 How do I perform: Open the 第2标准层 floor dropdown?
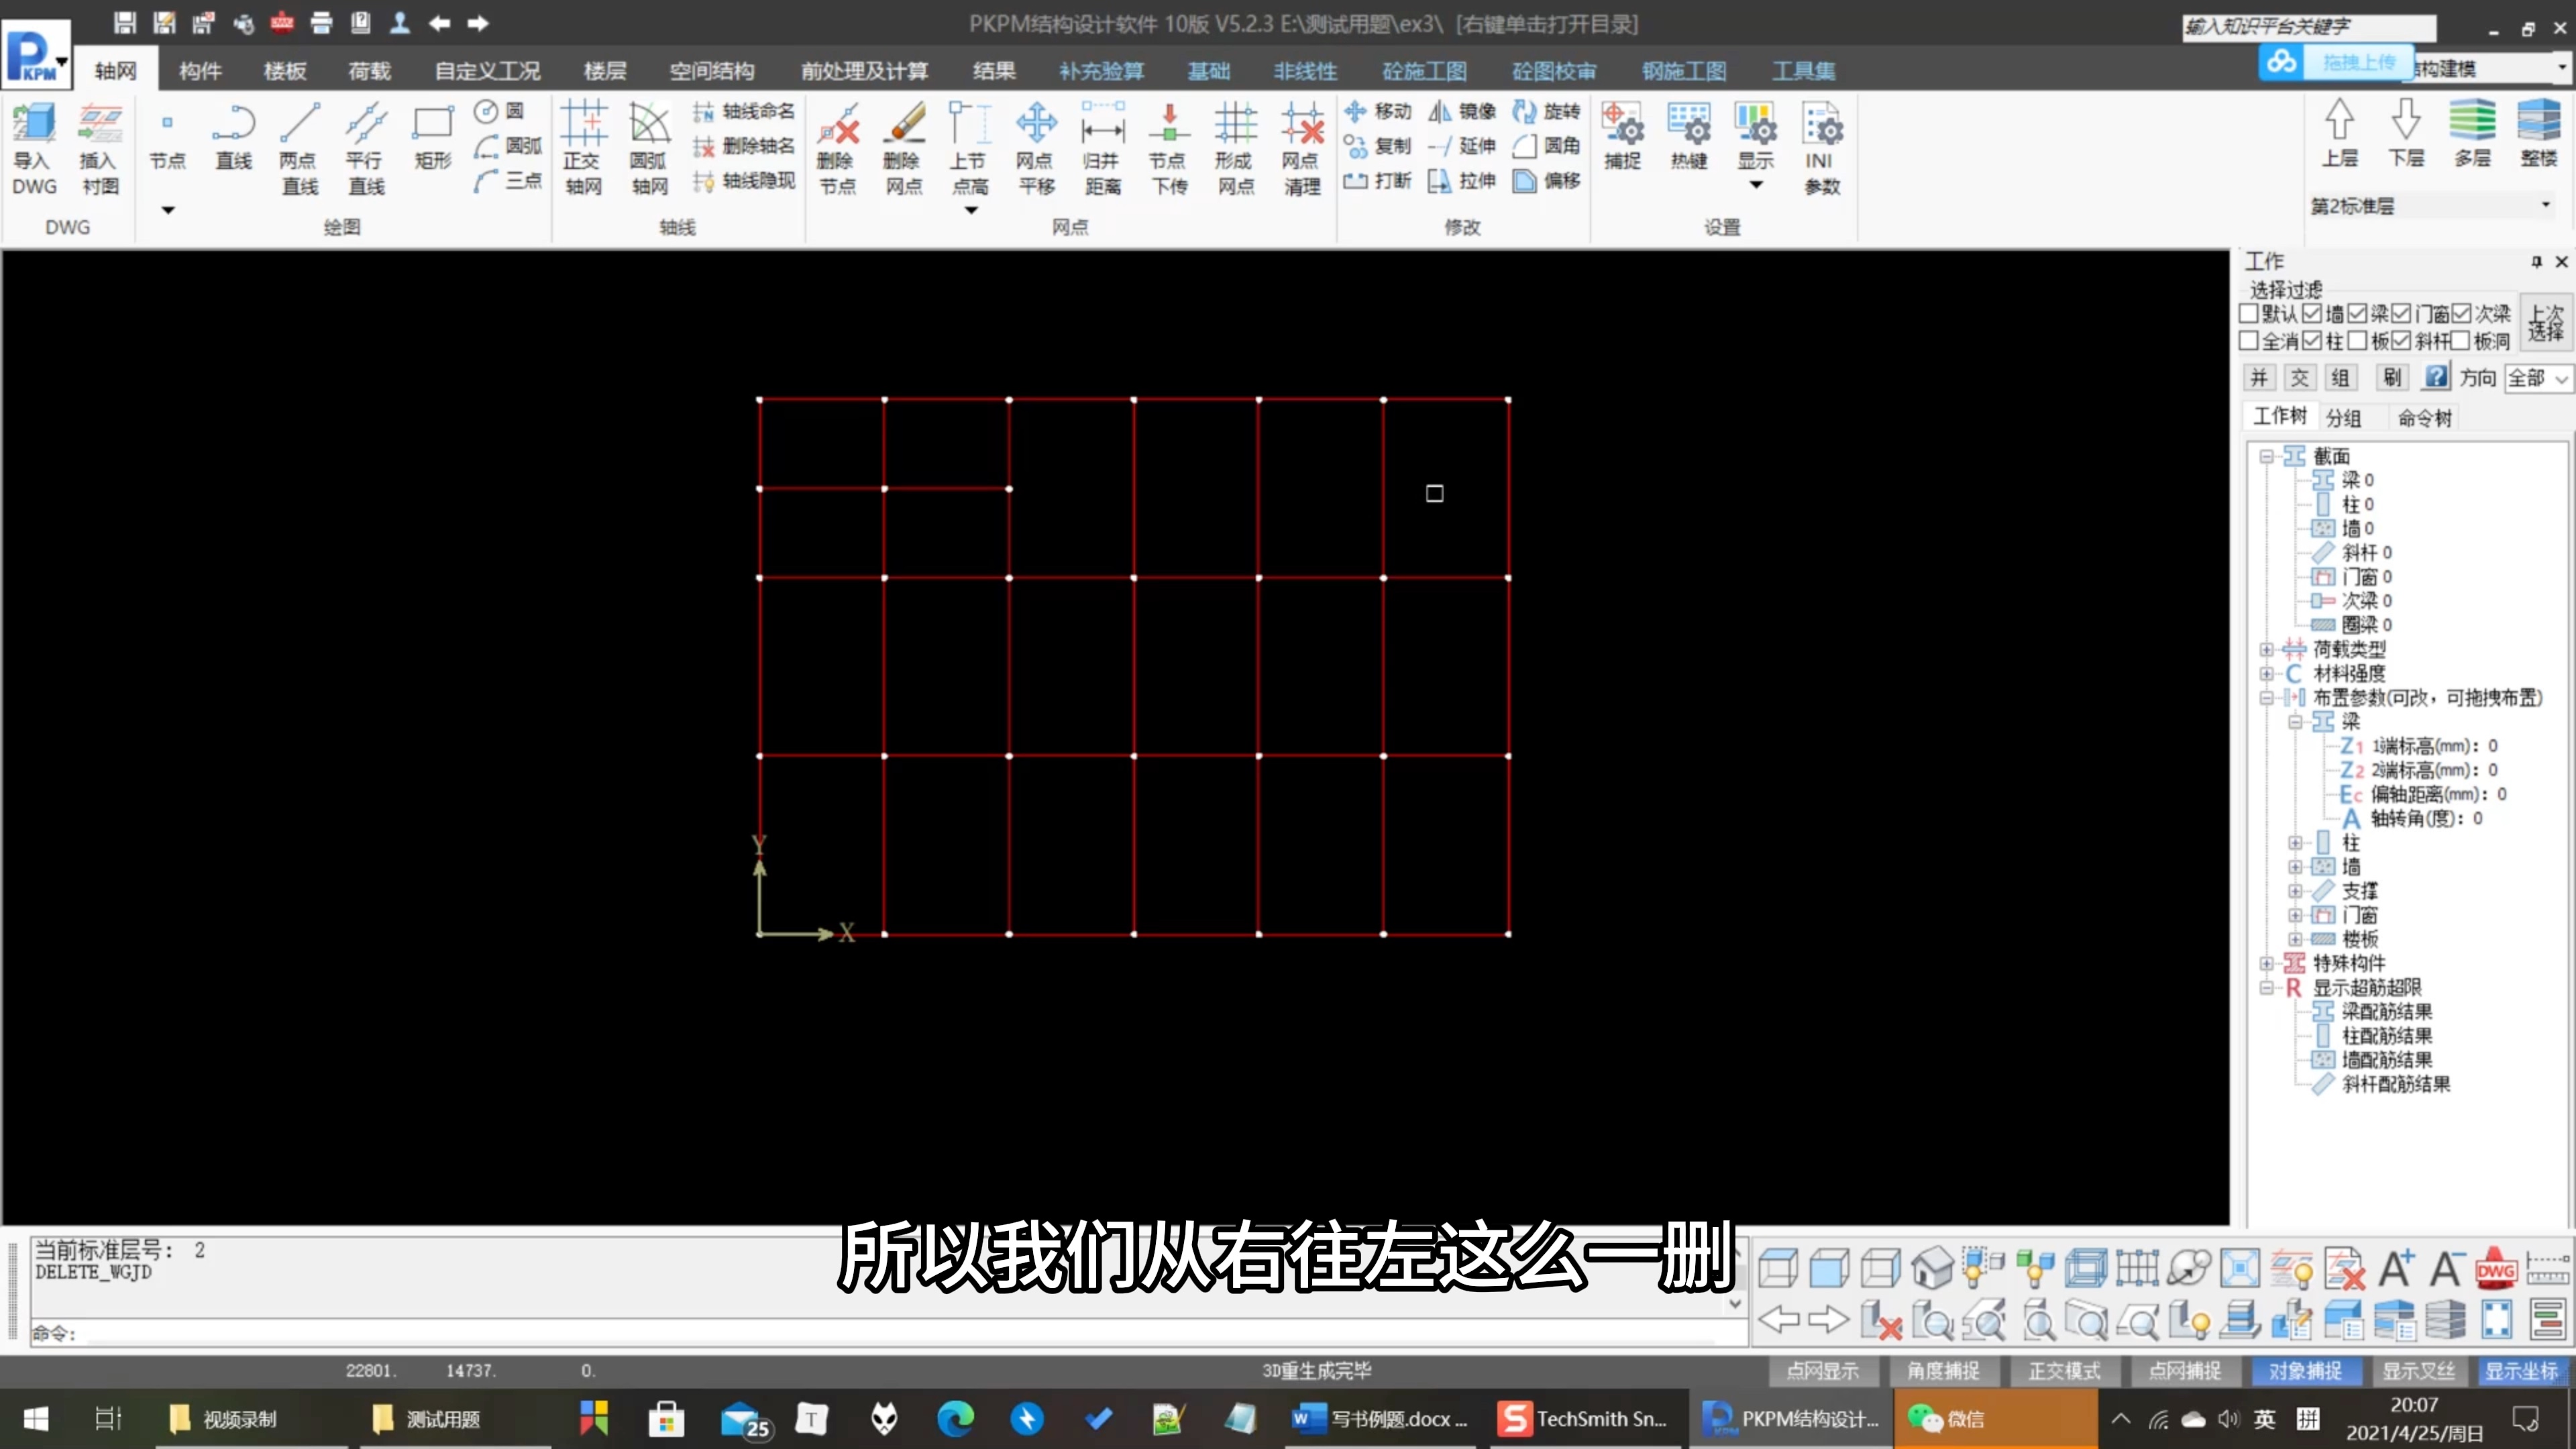2430,206
